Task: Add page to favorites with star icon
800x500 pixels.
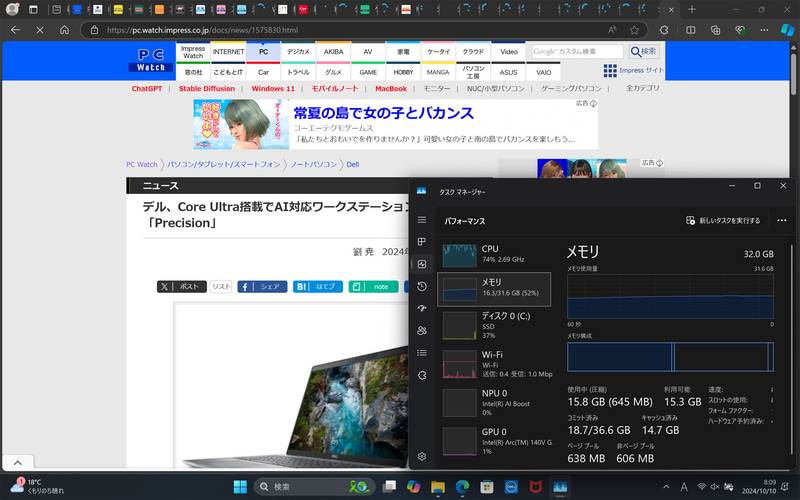Action: click(634, 30)
